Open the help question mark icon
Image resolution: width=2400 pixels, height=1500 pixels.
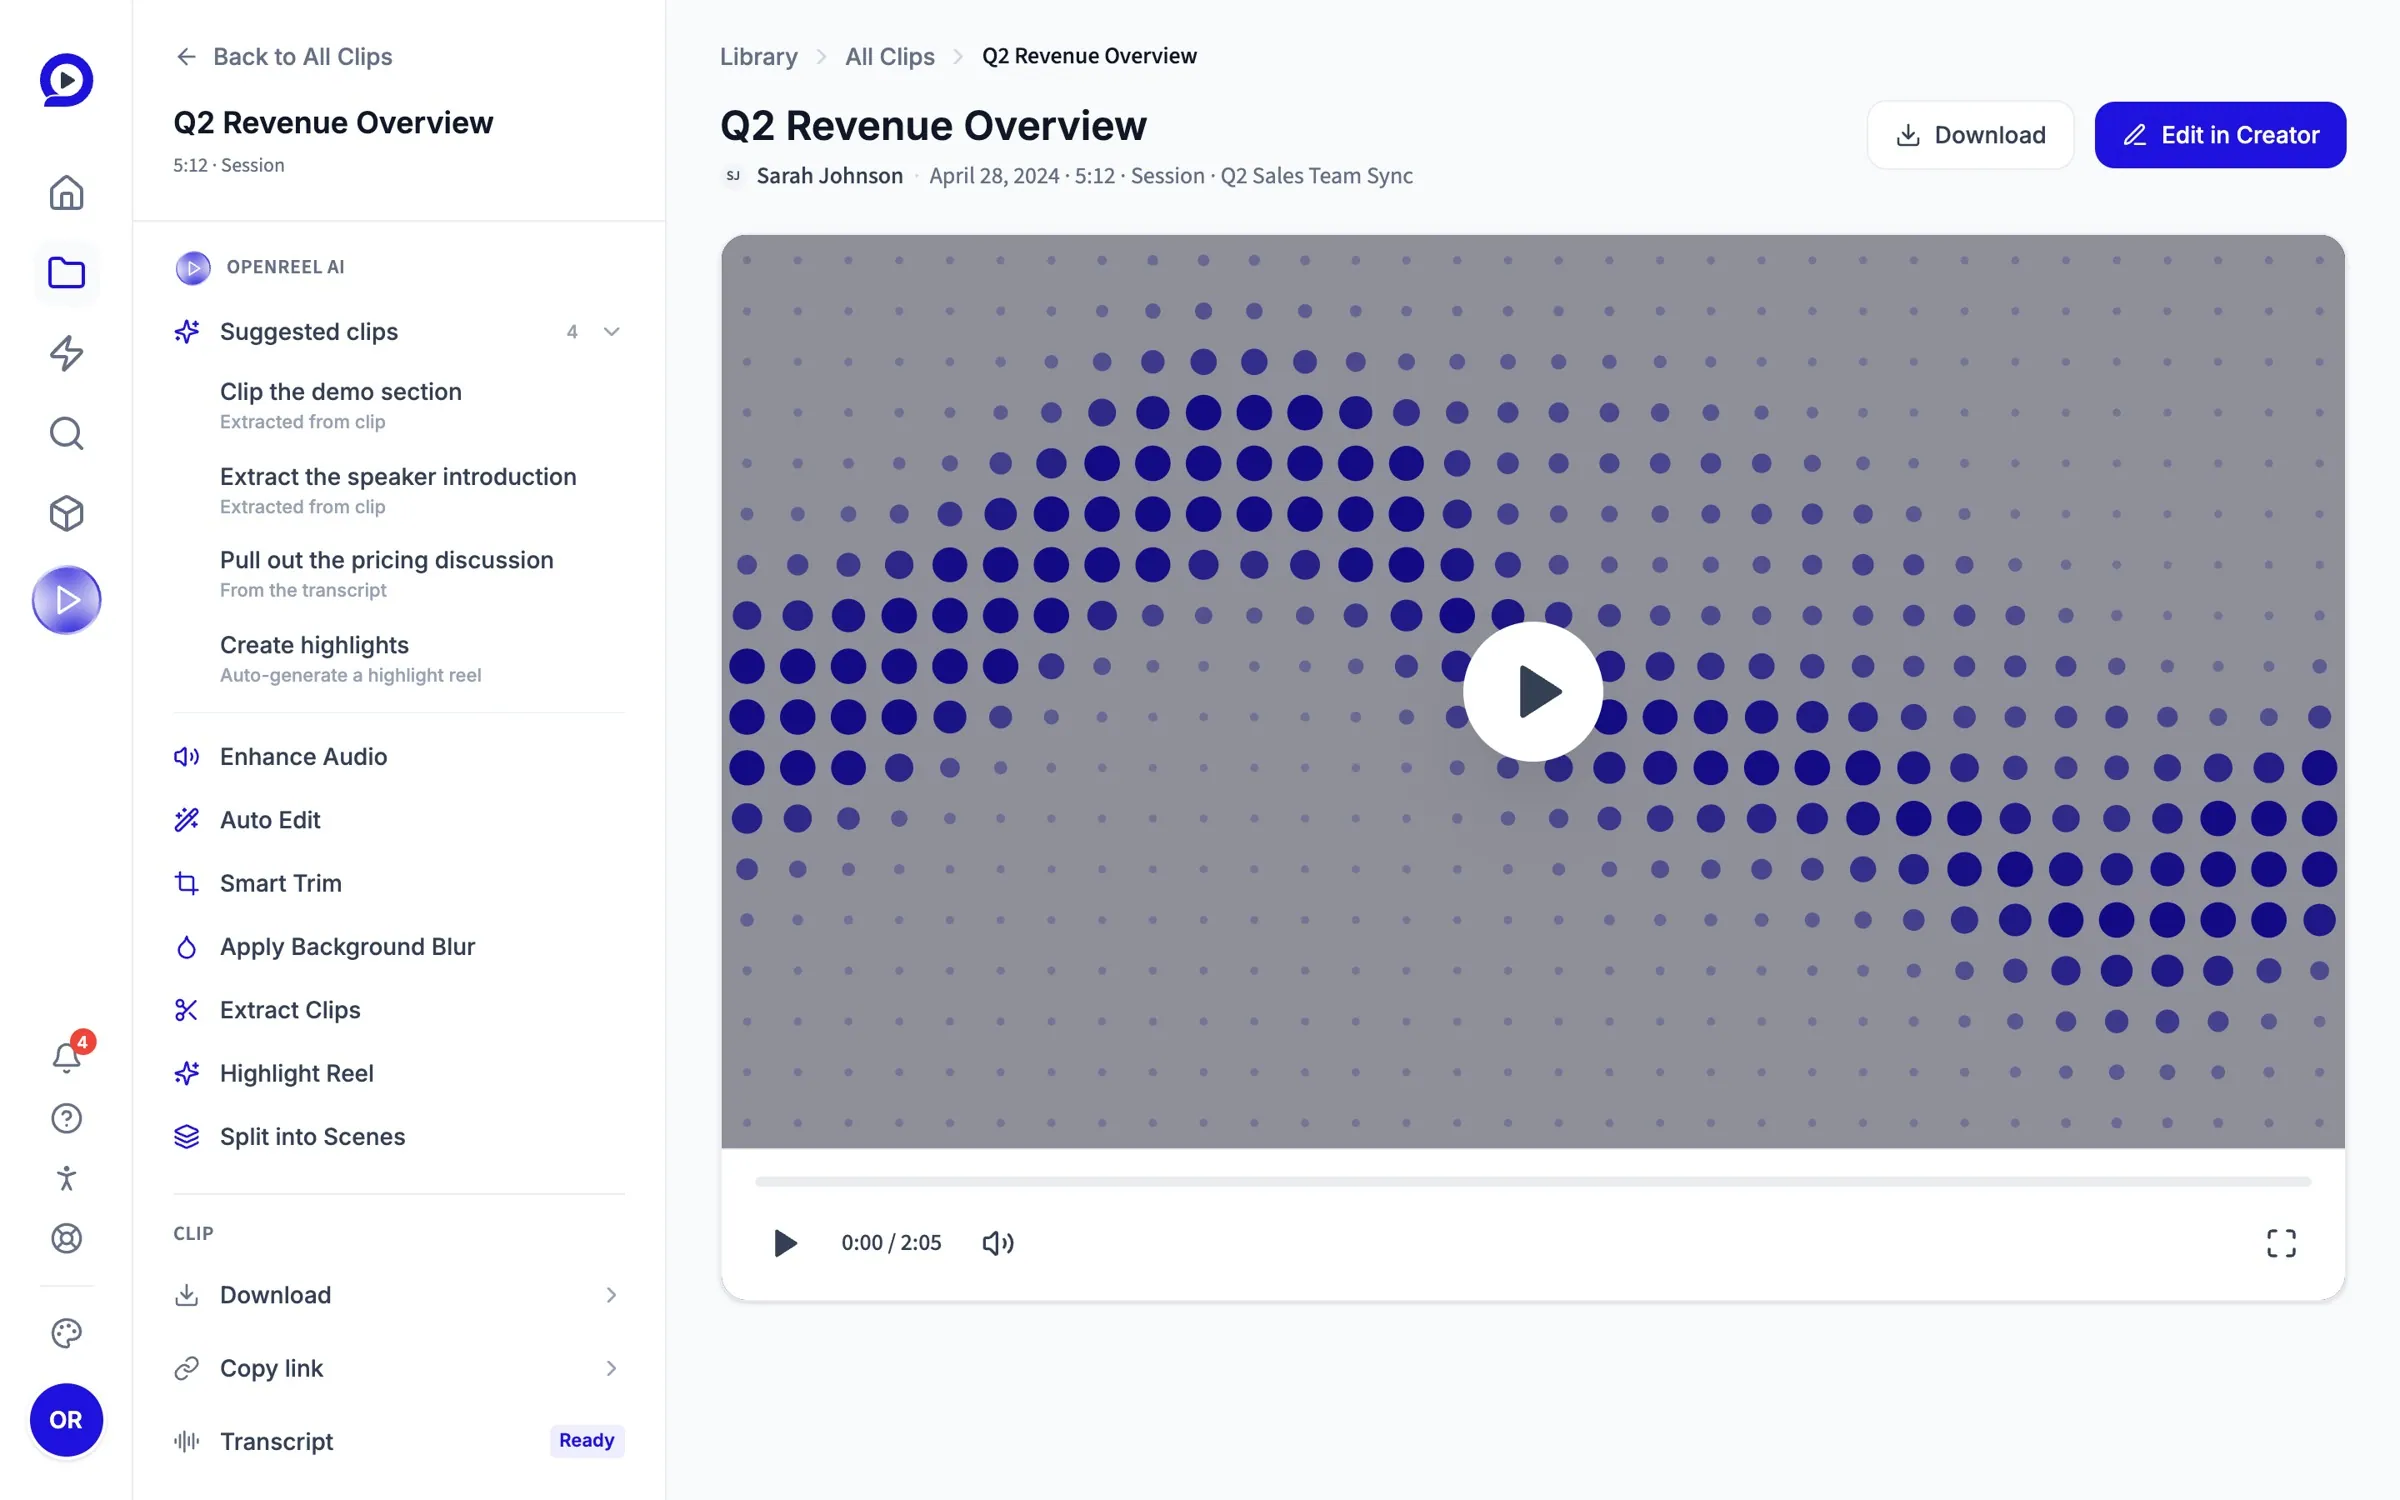tap(66, 1118)
